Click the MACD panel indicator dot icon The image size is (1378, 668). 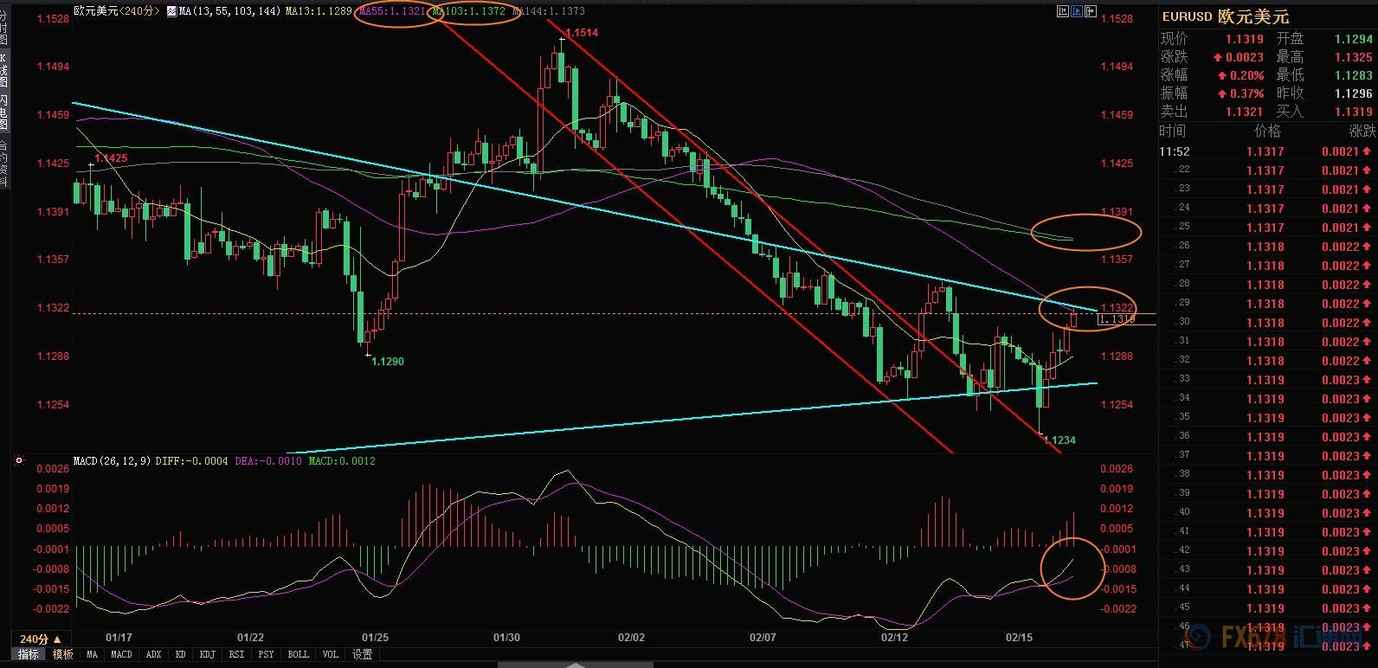[19, 461]
